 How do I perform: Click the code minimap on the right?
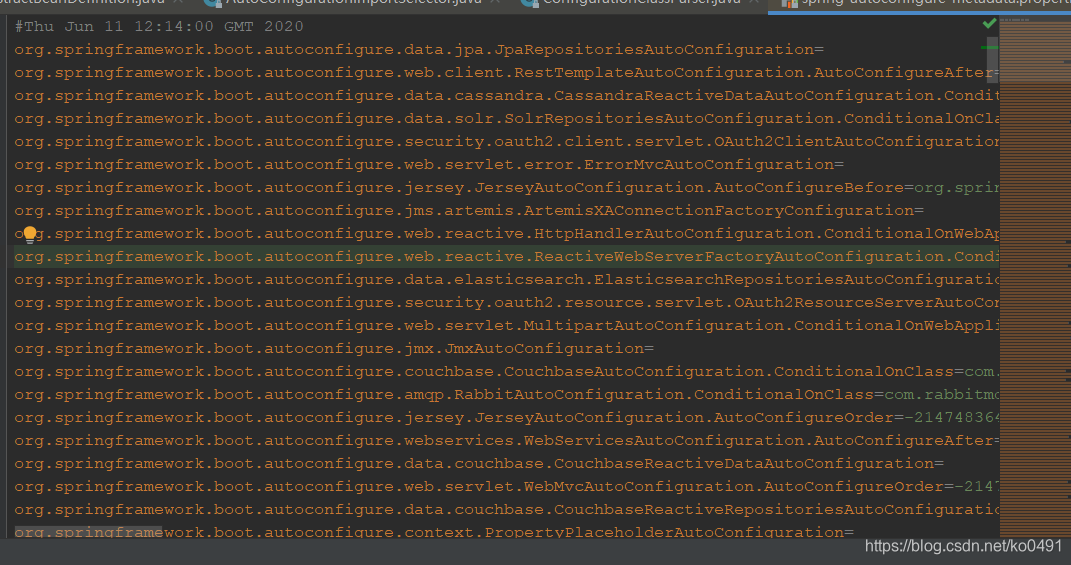tap(1035, 277)
